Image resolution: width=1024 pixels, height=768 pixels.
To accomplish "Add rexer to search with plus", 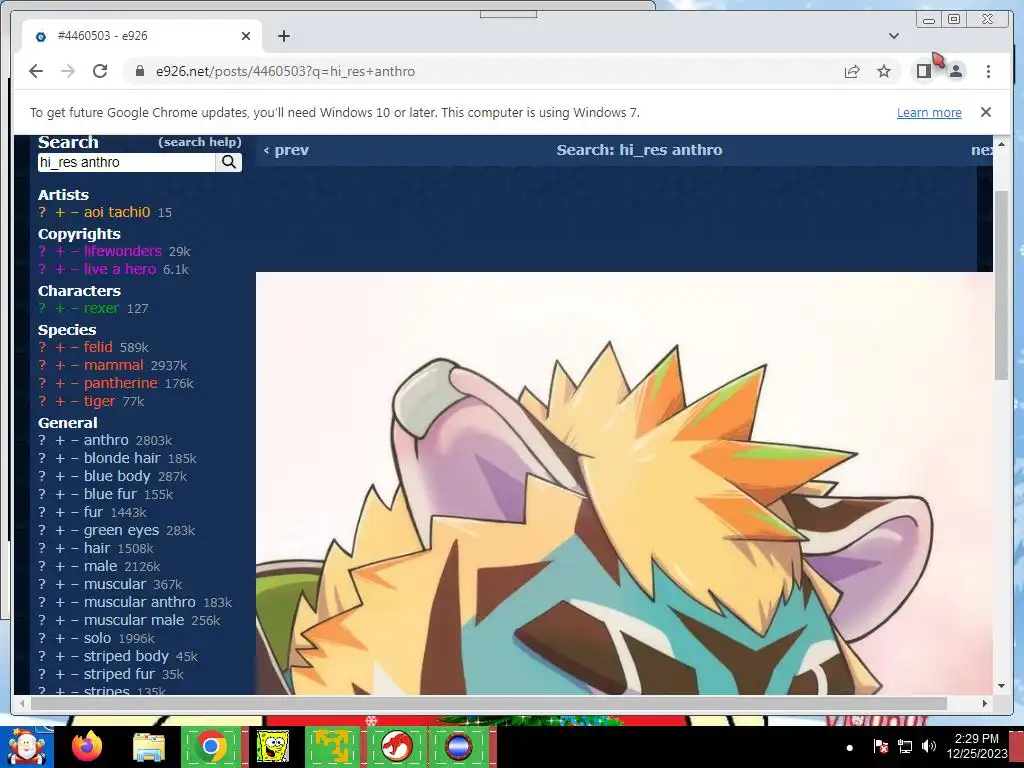I will [60, 308].
